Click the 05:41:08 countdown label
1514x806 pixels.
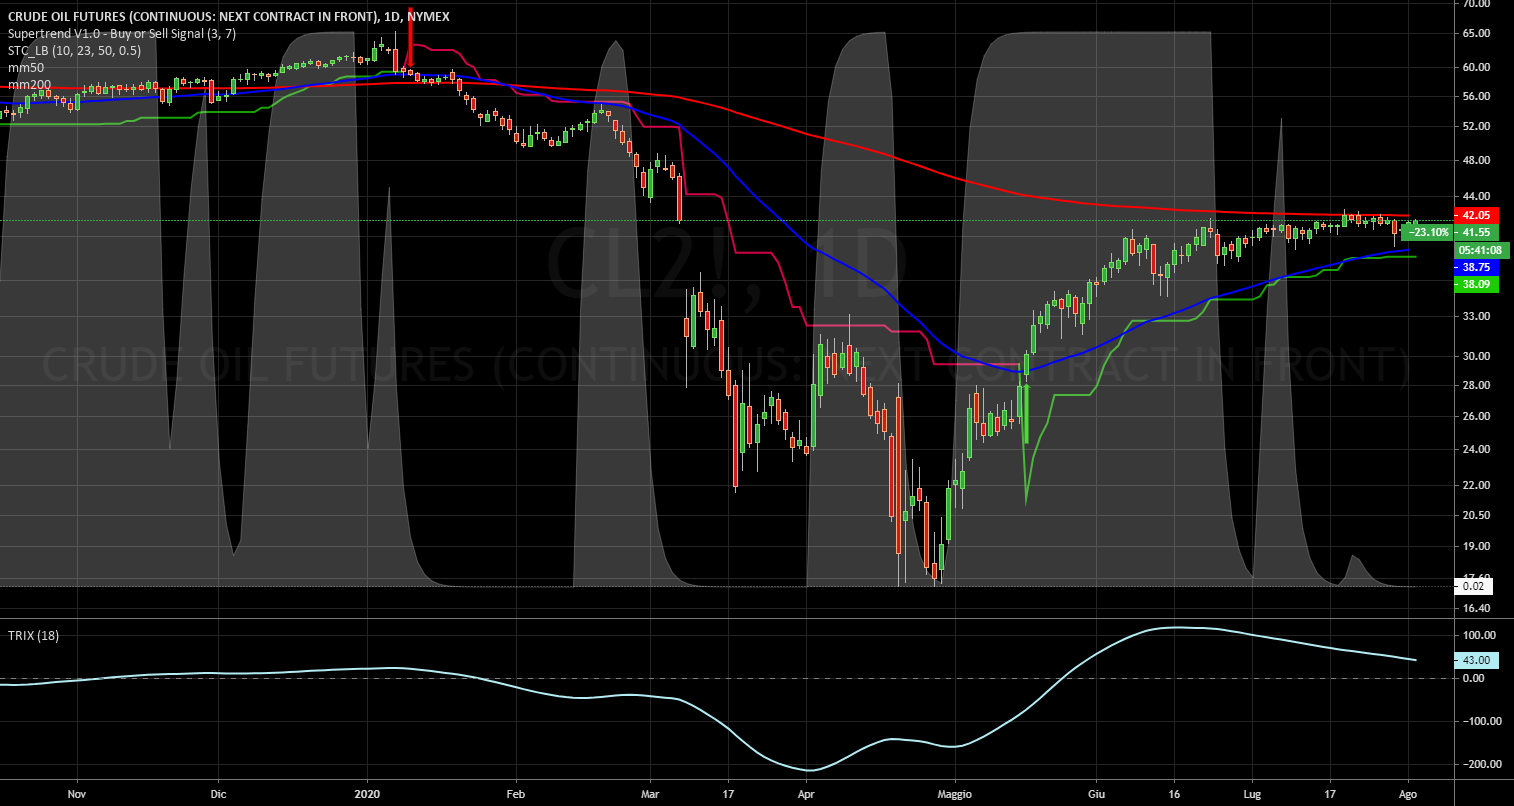click(x=1481, y=250)
